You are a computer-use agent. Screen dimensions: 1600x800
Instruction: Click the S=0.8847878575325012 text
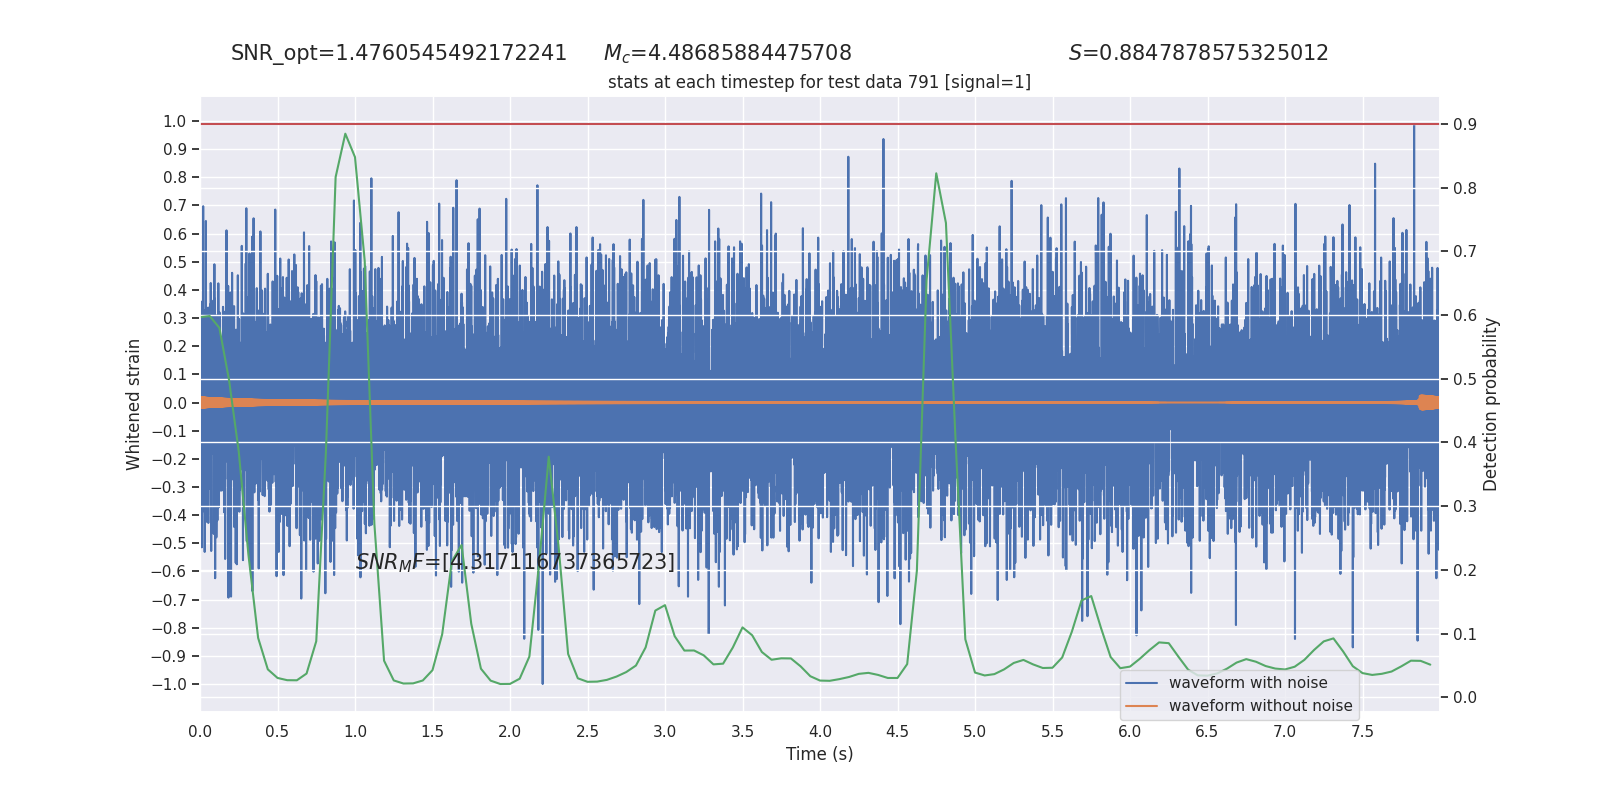click(1198, 53)
